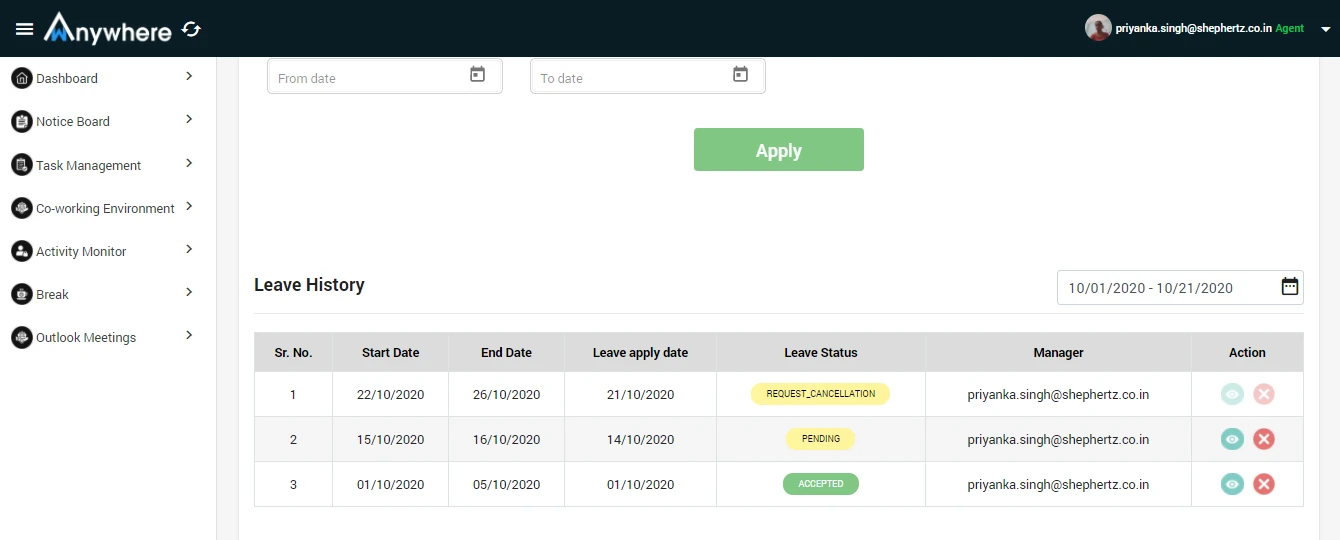Open From date calendar icon
Viewport: 1340px width, 540px height.
pos(477,74)
